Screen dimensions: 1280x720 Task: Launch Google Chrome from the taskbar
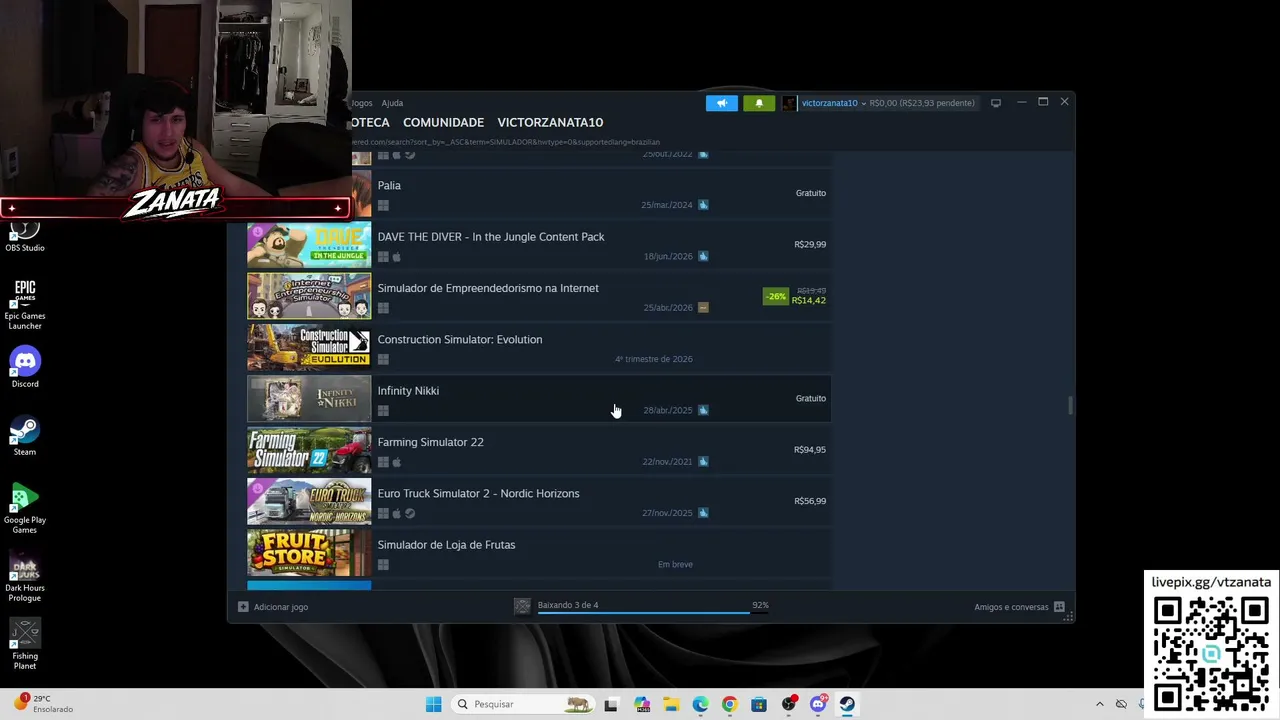click(x=730, y=704)
